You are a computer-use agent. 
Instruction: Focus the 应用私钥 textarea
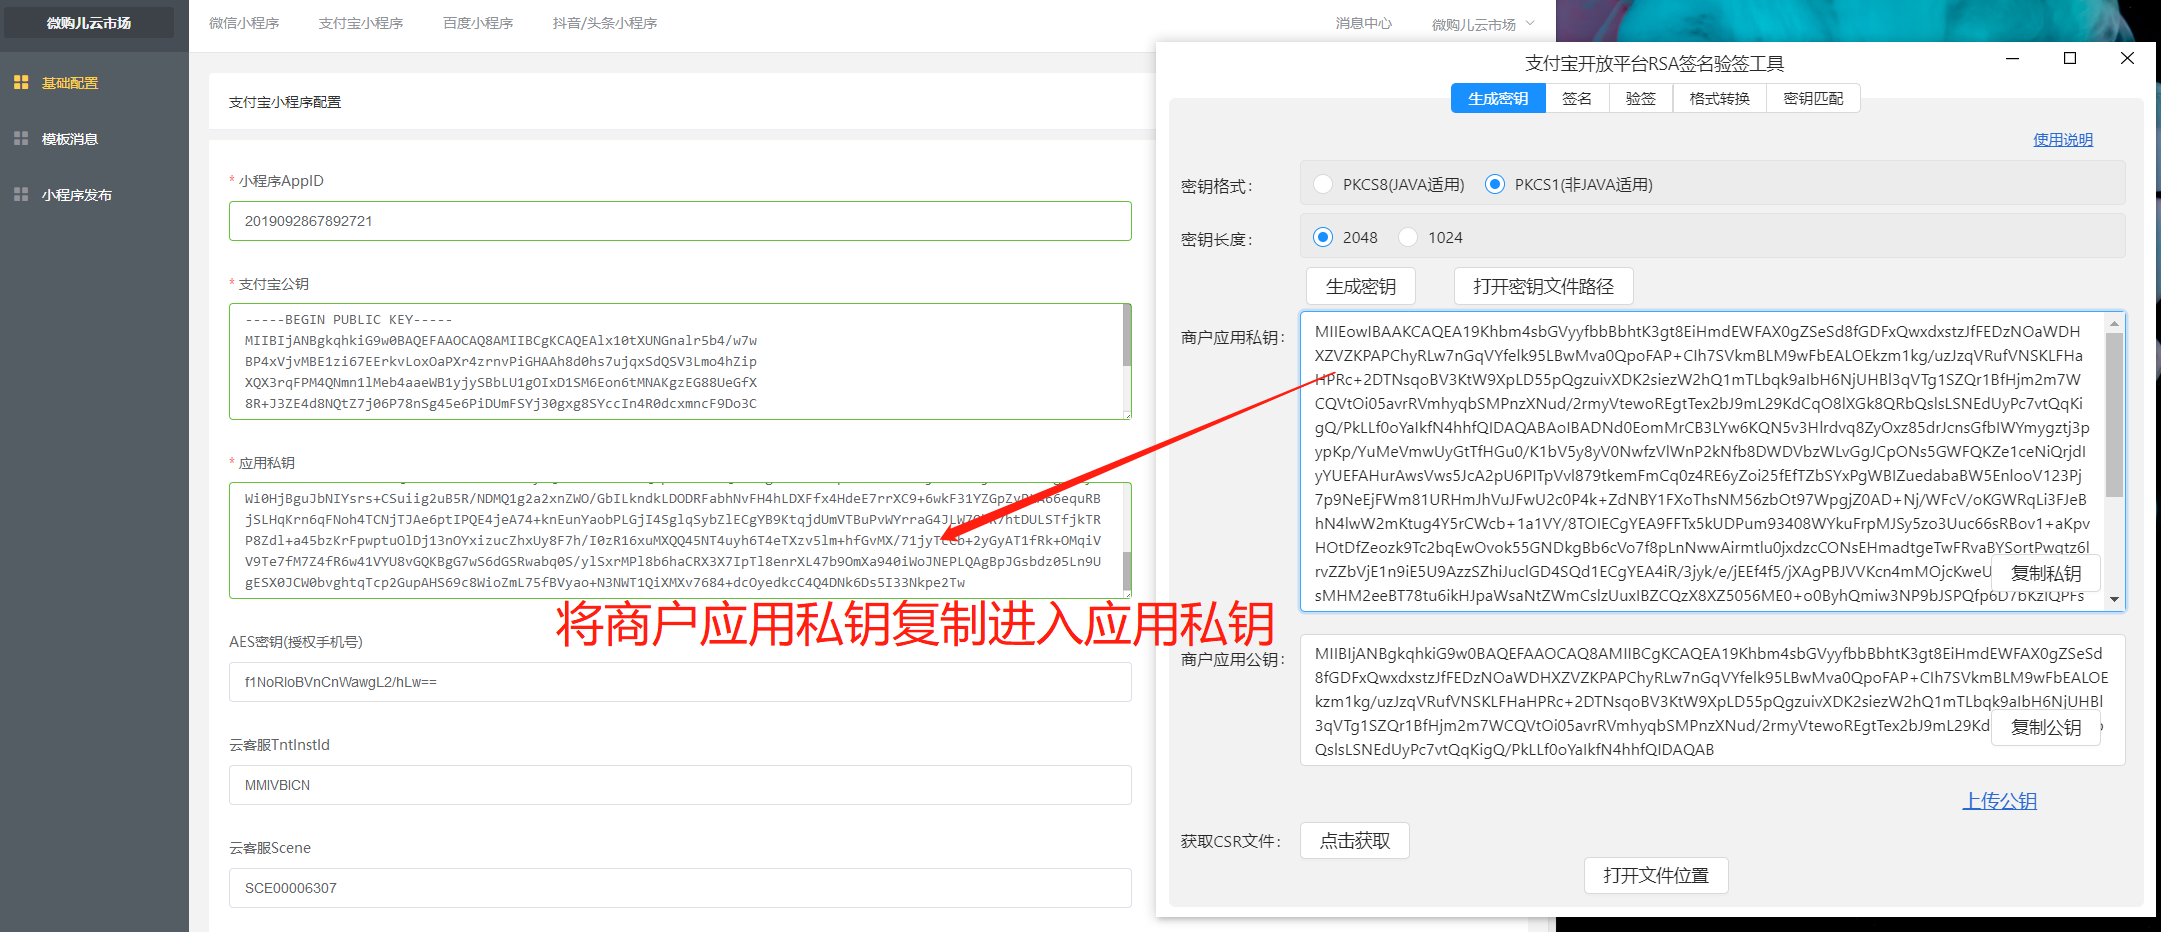point(680,540)
